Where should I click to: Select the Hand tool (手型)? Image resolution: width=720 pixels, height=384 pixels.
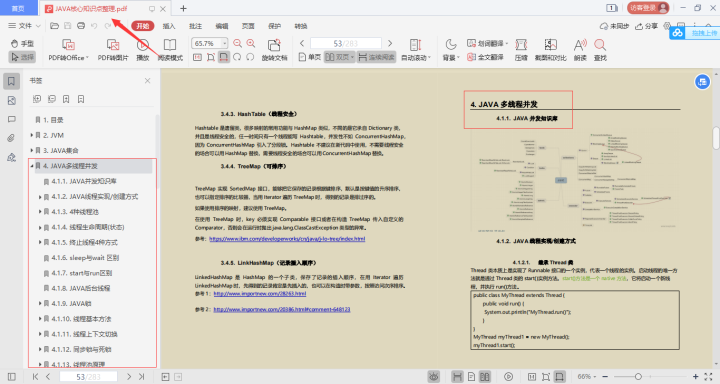(22, 44)
